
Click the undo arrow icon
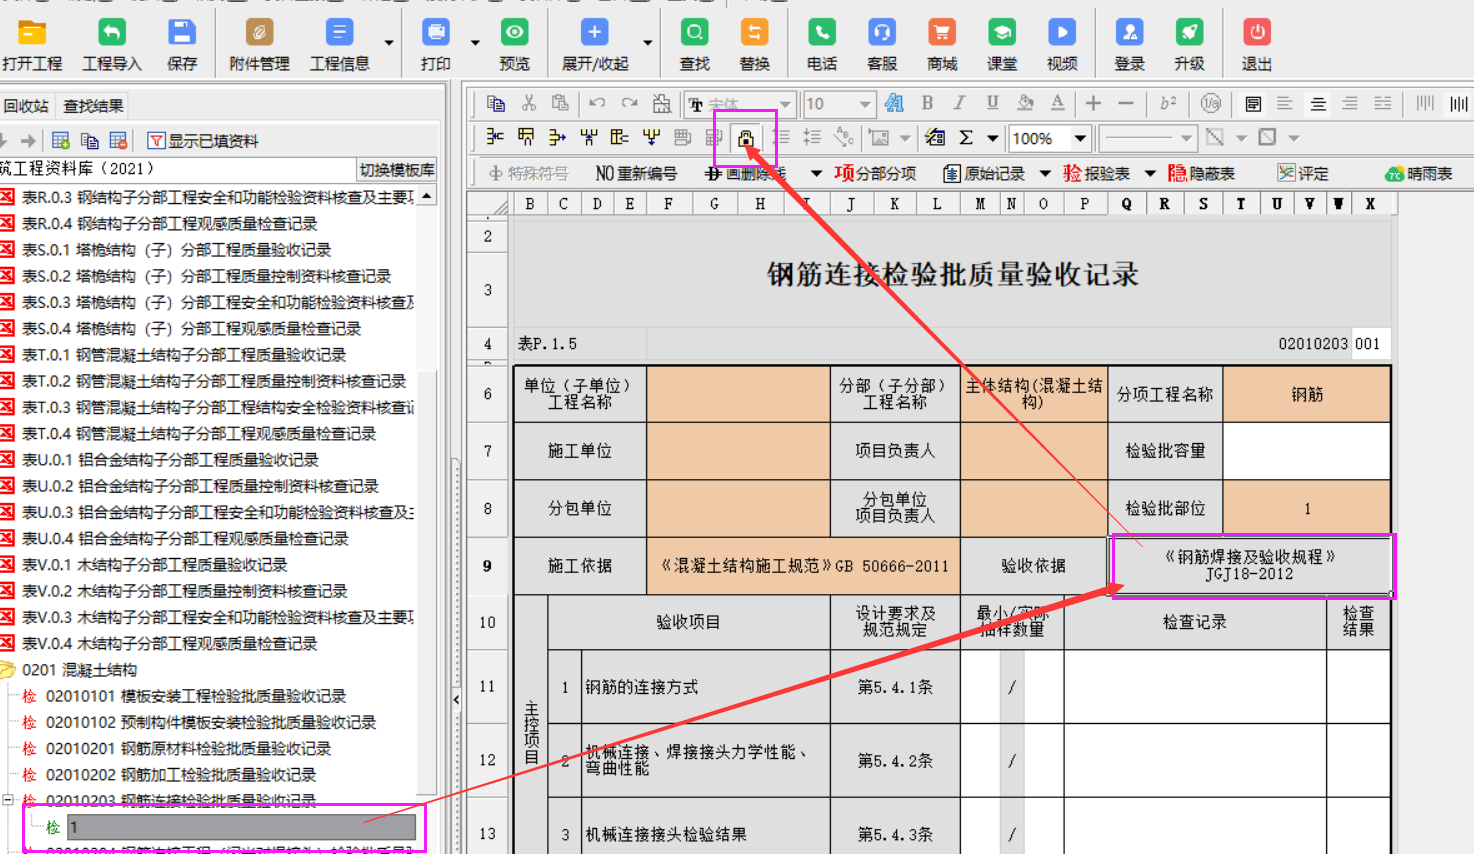[597, 103]
